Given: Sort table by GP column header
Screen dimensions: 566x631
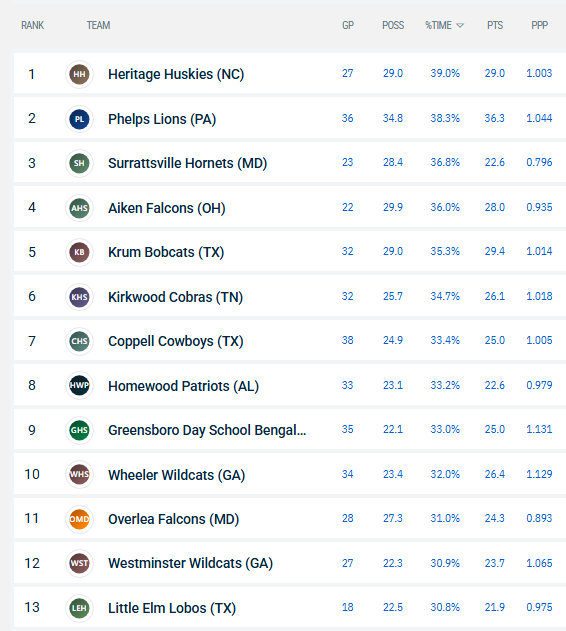Looking at the screenshot, I should click(348, 25).
